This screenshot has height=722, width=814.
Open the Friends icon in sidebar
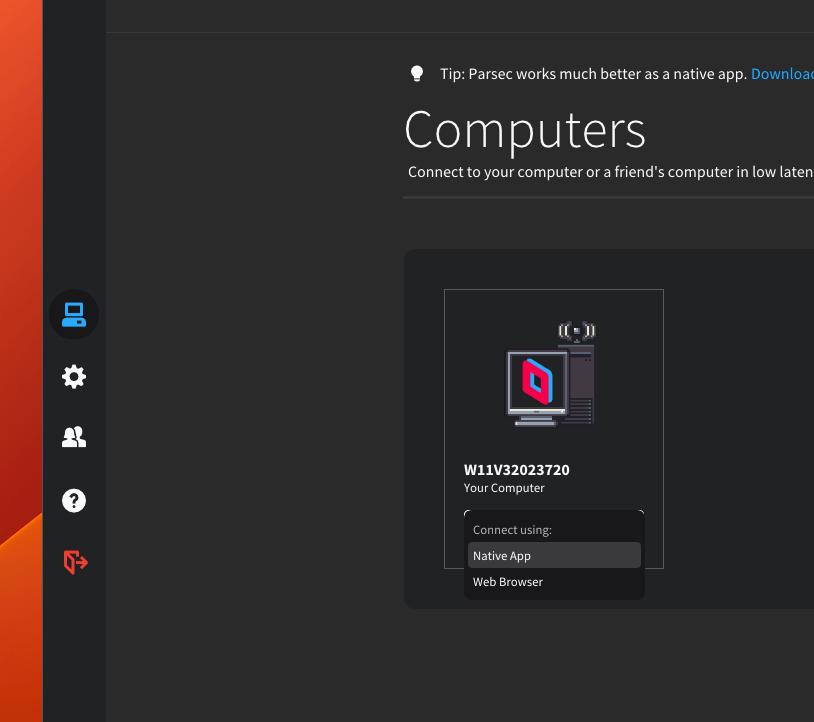pyautogui.click(x=74, y=438)
